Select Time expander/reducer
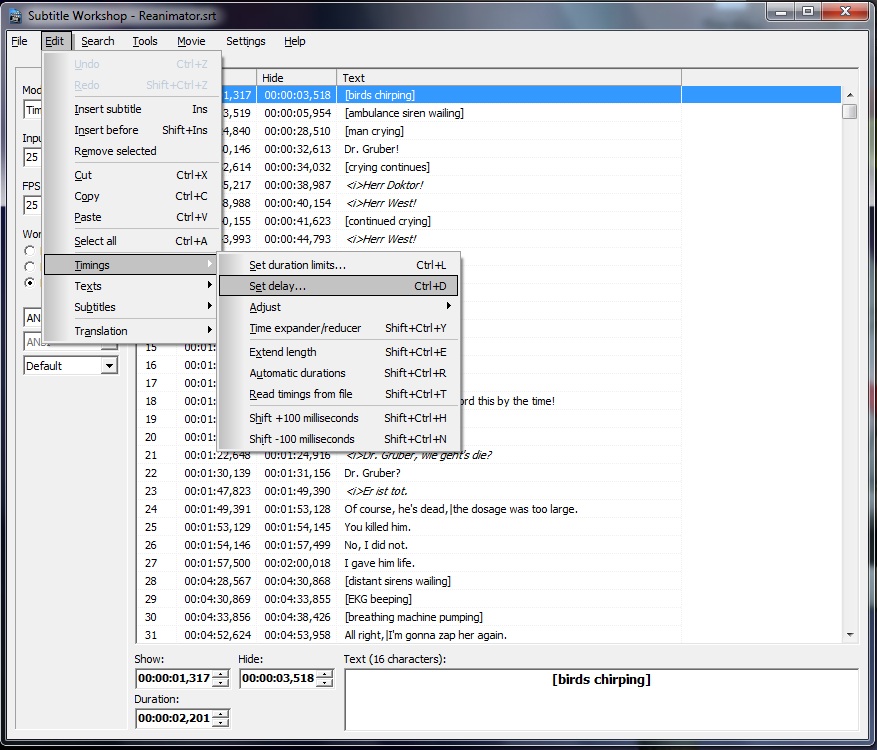 tap(339, 328)
